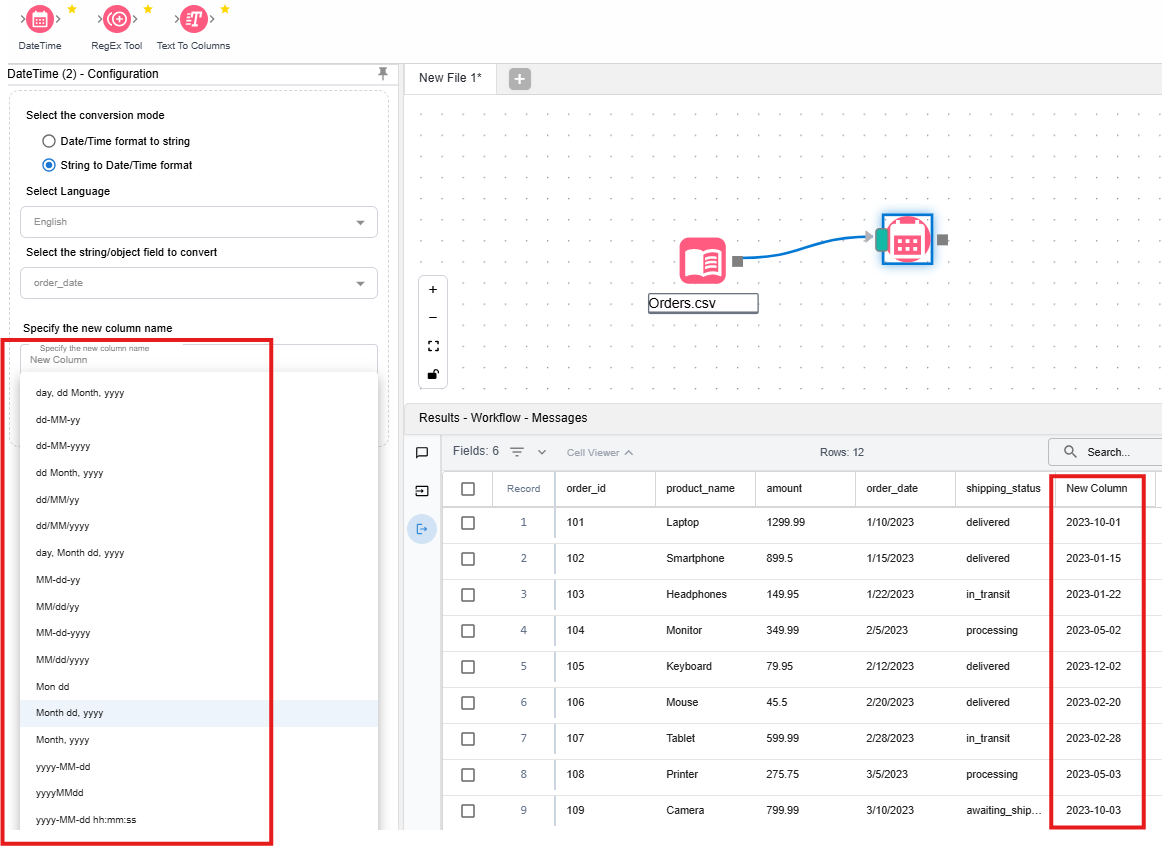The height and width of the screenshot is (846, 1162).
Task: Pin the Configuration panel
Action: coord(382,74)
